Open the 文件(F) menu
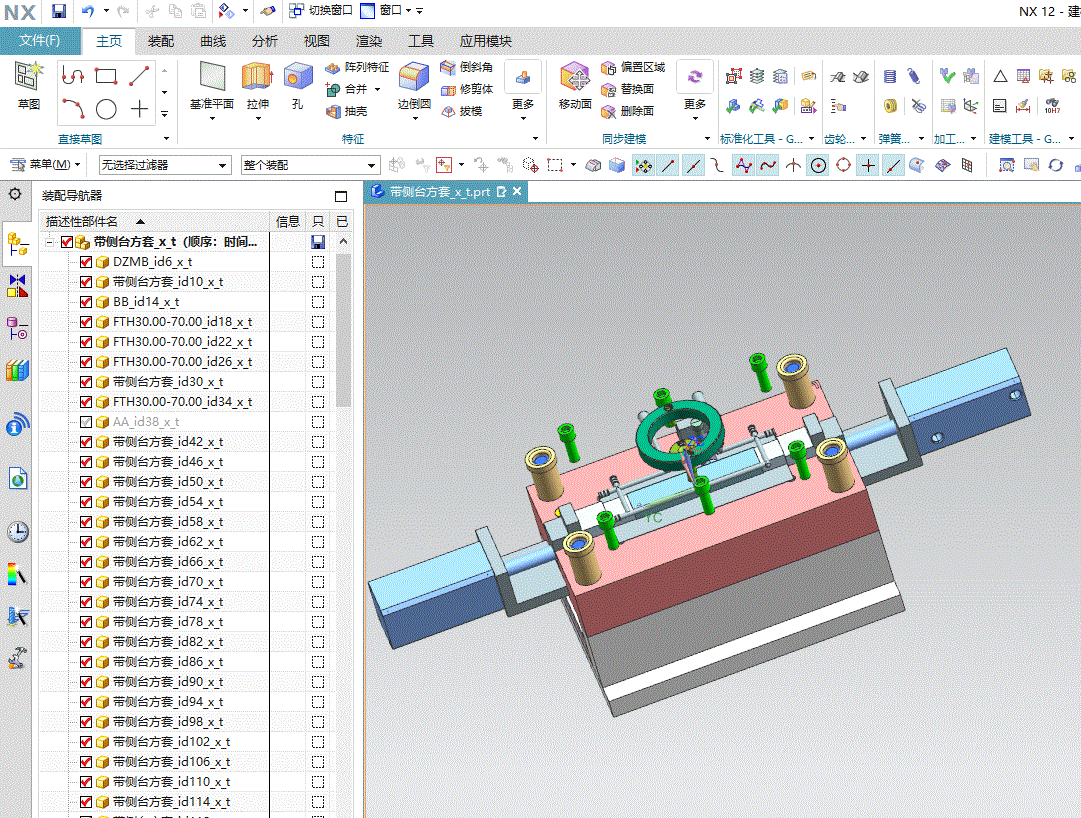 click(x=40, y=41)
